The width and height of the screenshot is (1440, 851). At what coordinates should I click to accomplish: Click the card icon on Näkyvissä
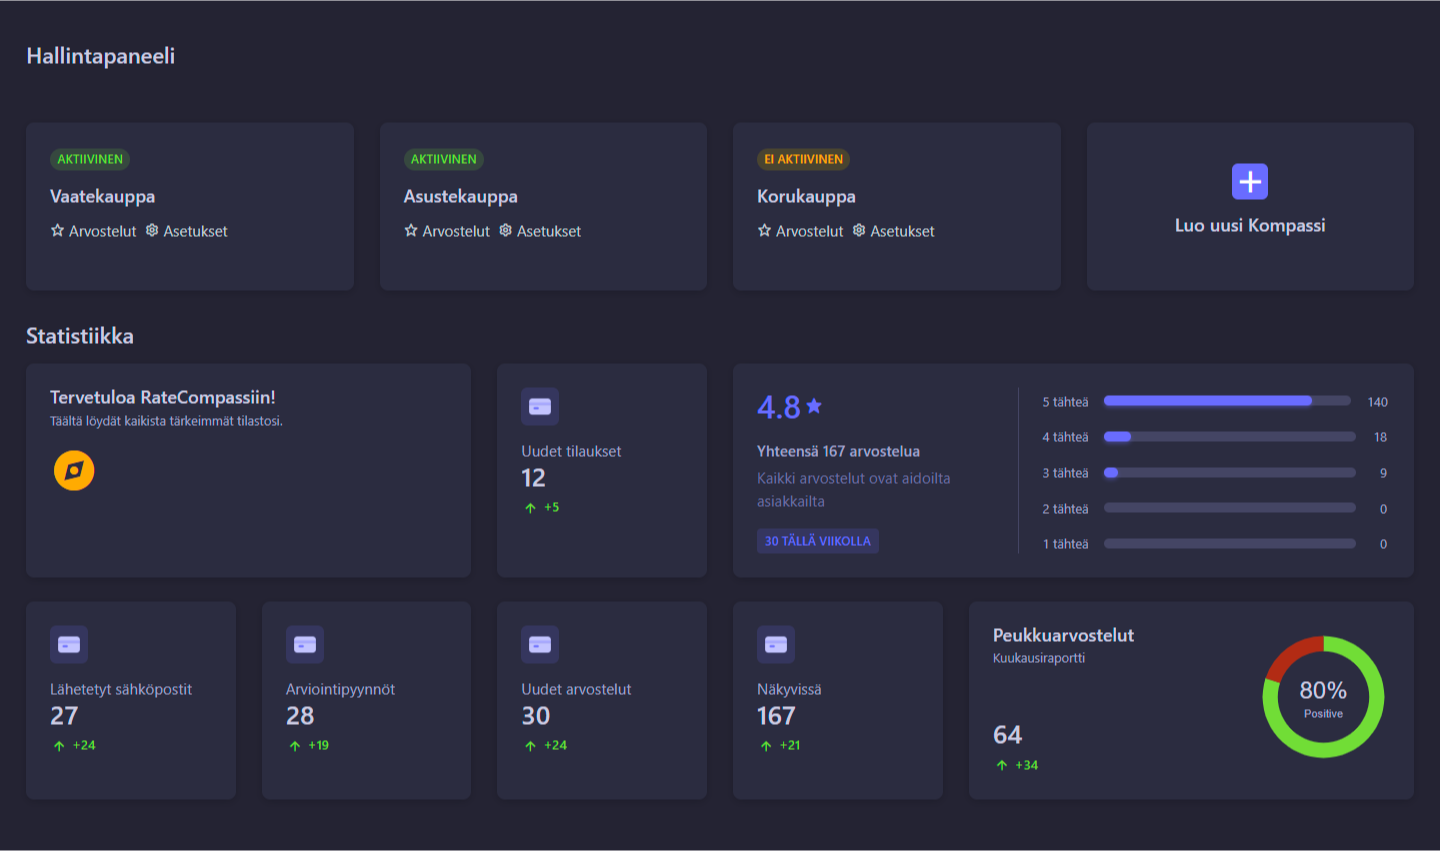775,644
